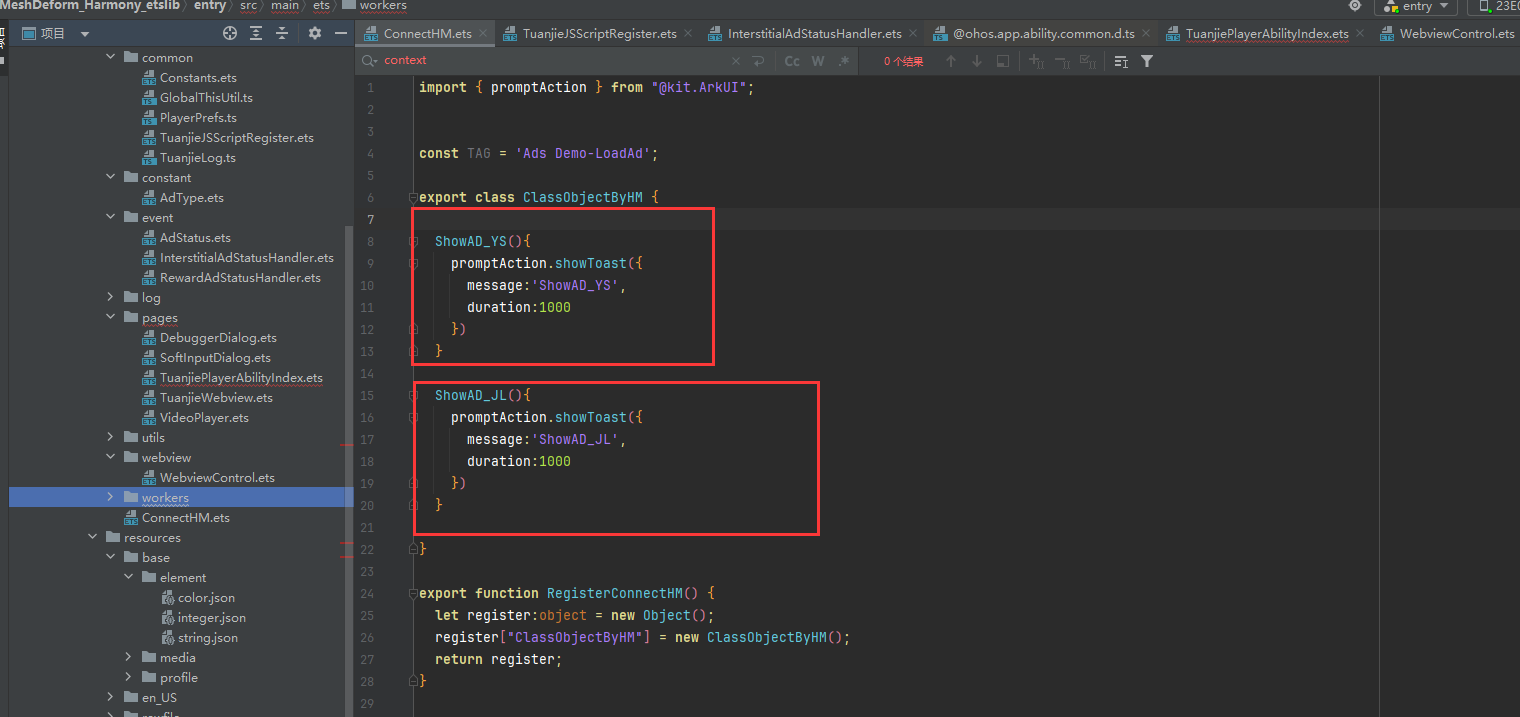Open multiline search options icon
This screenshot has width=1520, height=717.
1121,61
